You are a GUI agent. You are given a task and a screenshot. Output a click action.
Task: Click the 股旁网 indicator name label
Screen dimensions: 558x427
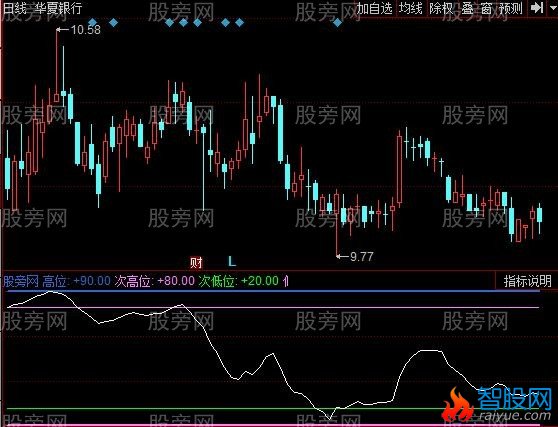pyautogui.click(x=21, y=281)
